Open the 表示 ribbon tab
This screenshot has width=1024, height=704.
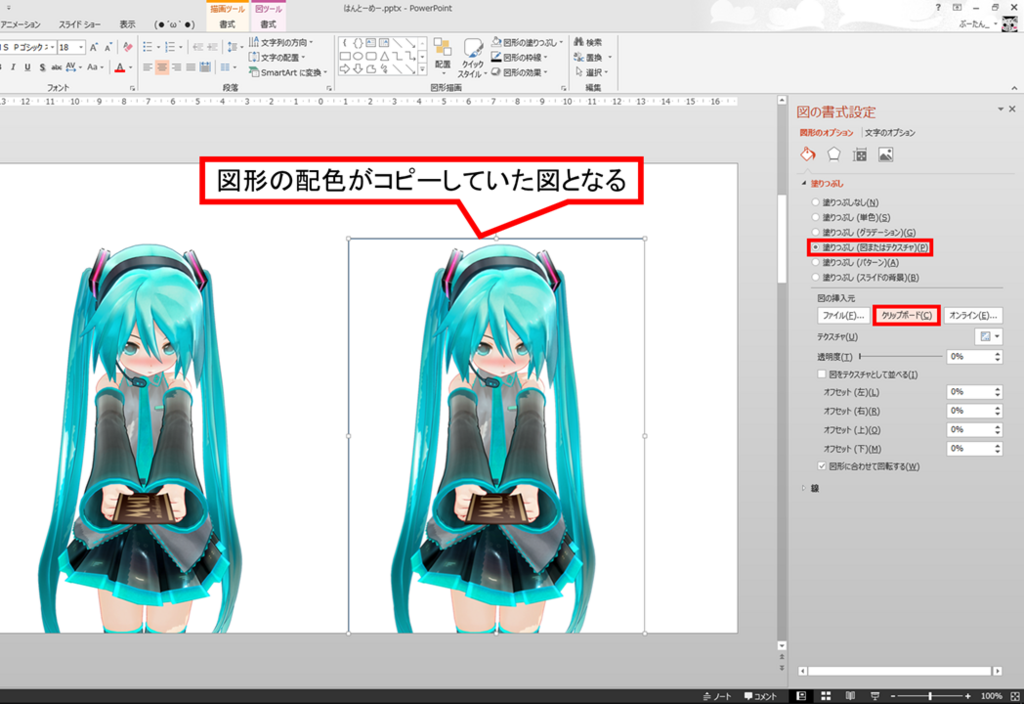[127, 24]
